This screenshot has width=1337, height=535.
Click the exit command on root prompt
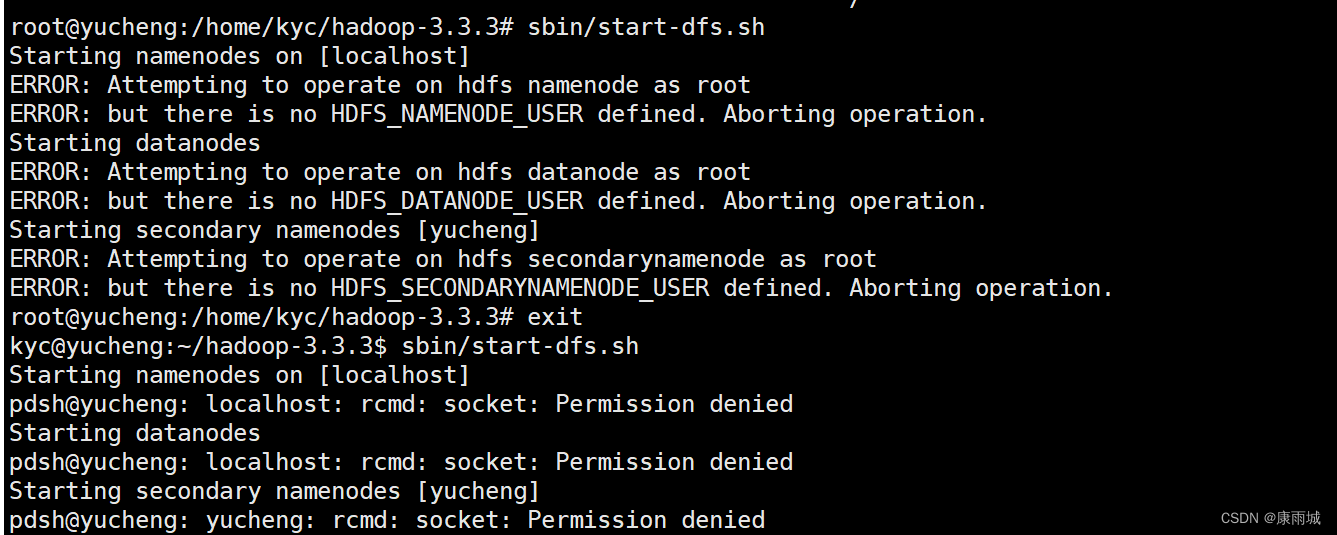[x=555, y=317]
